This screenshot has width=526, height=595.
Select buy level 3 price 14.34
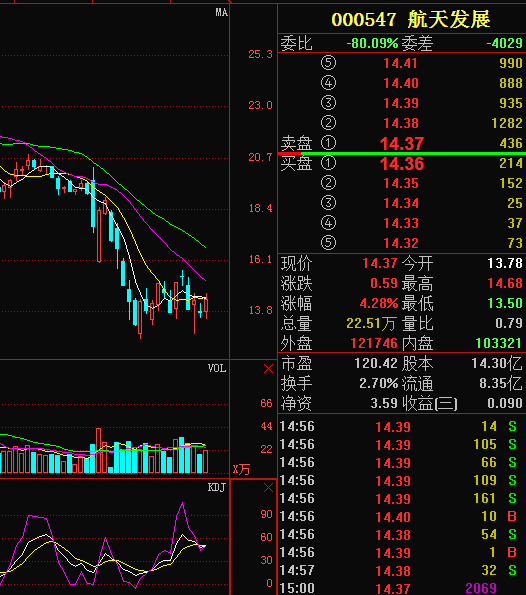[x=400, y=203]
